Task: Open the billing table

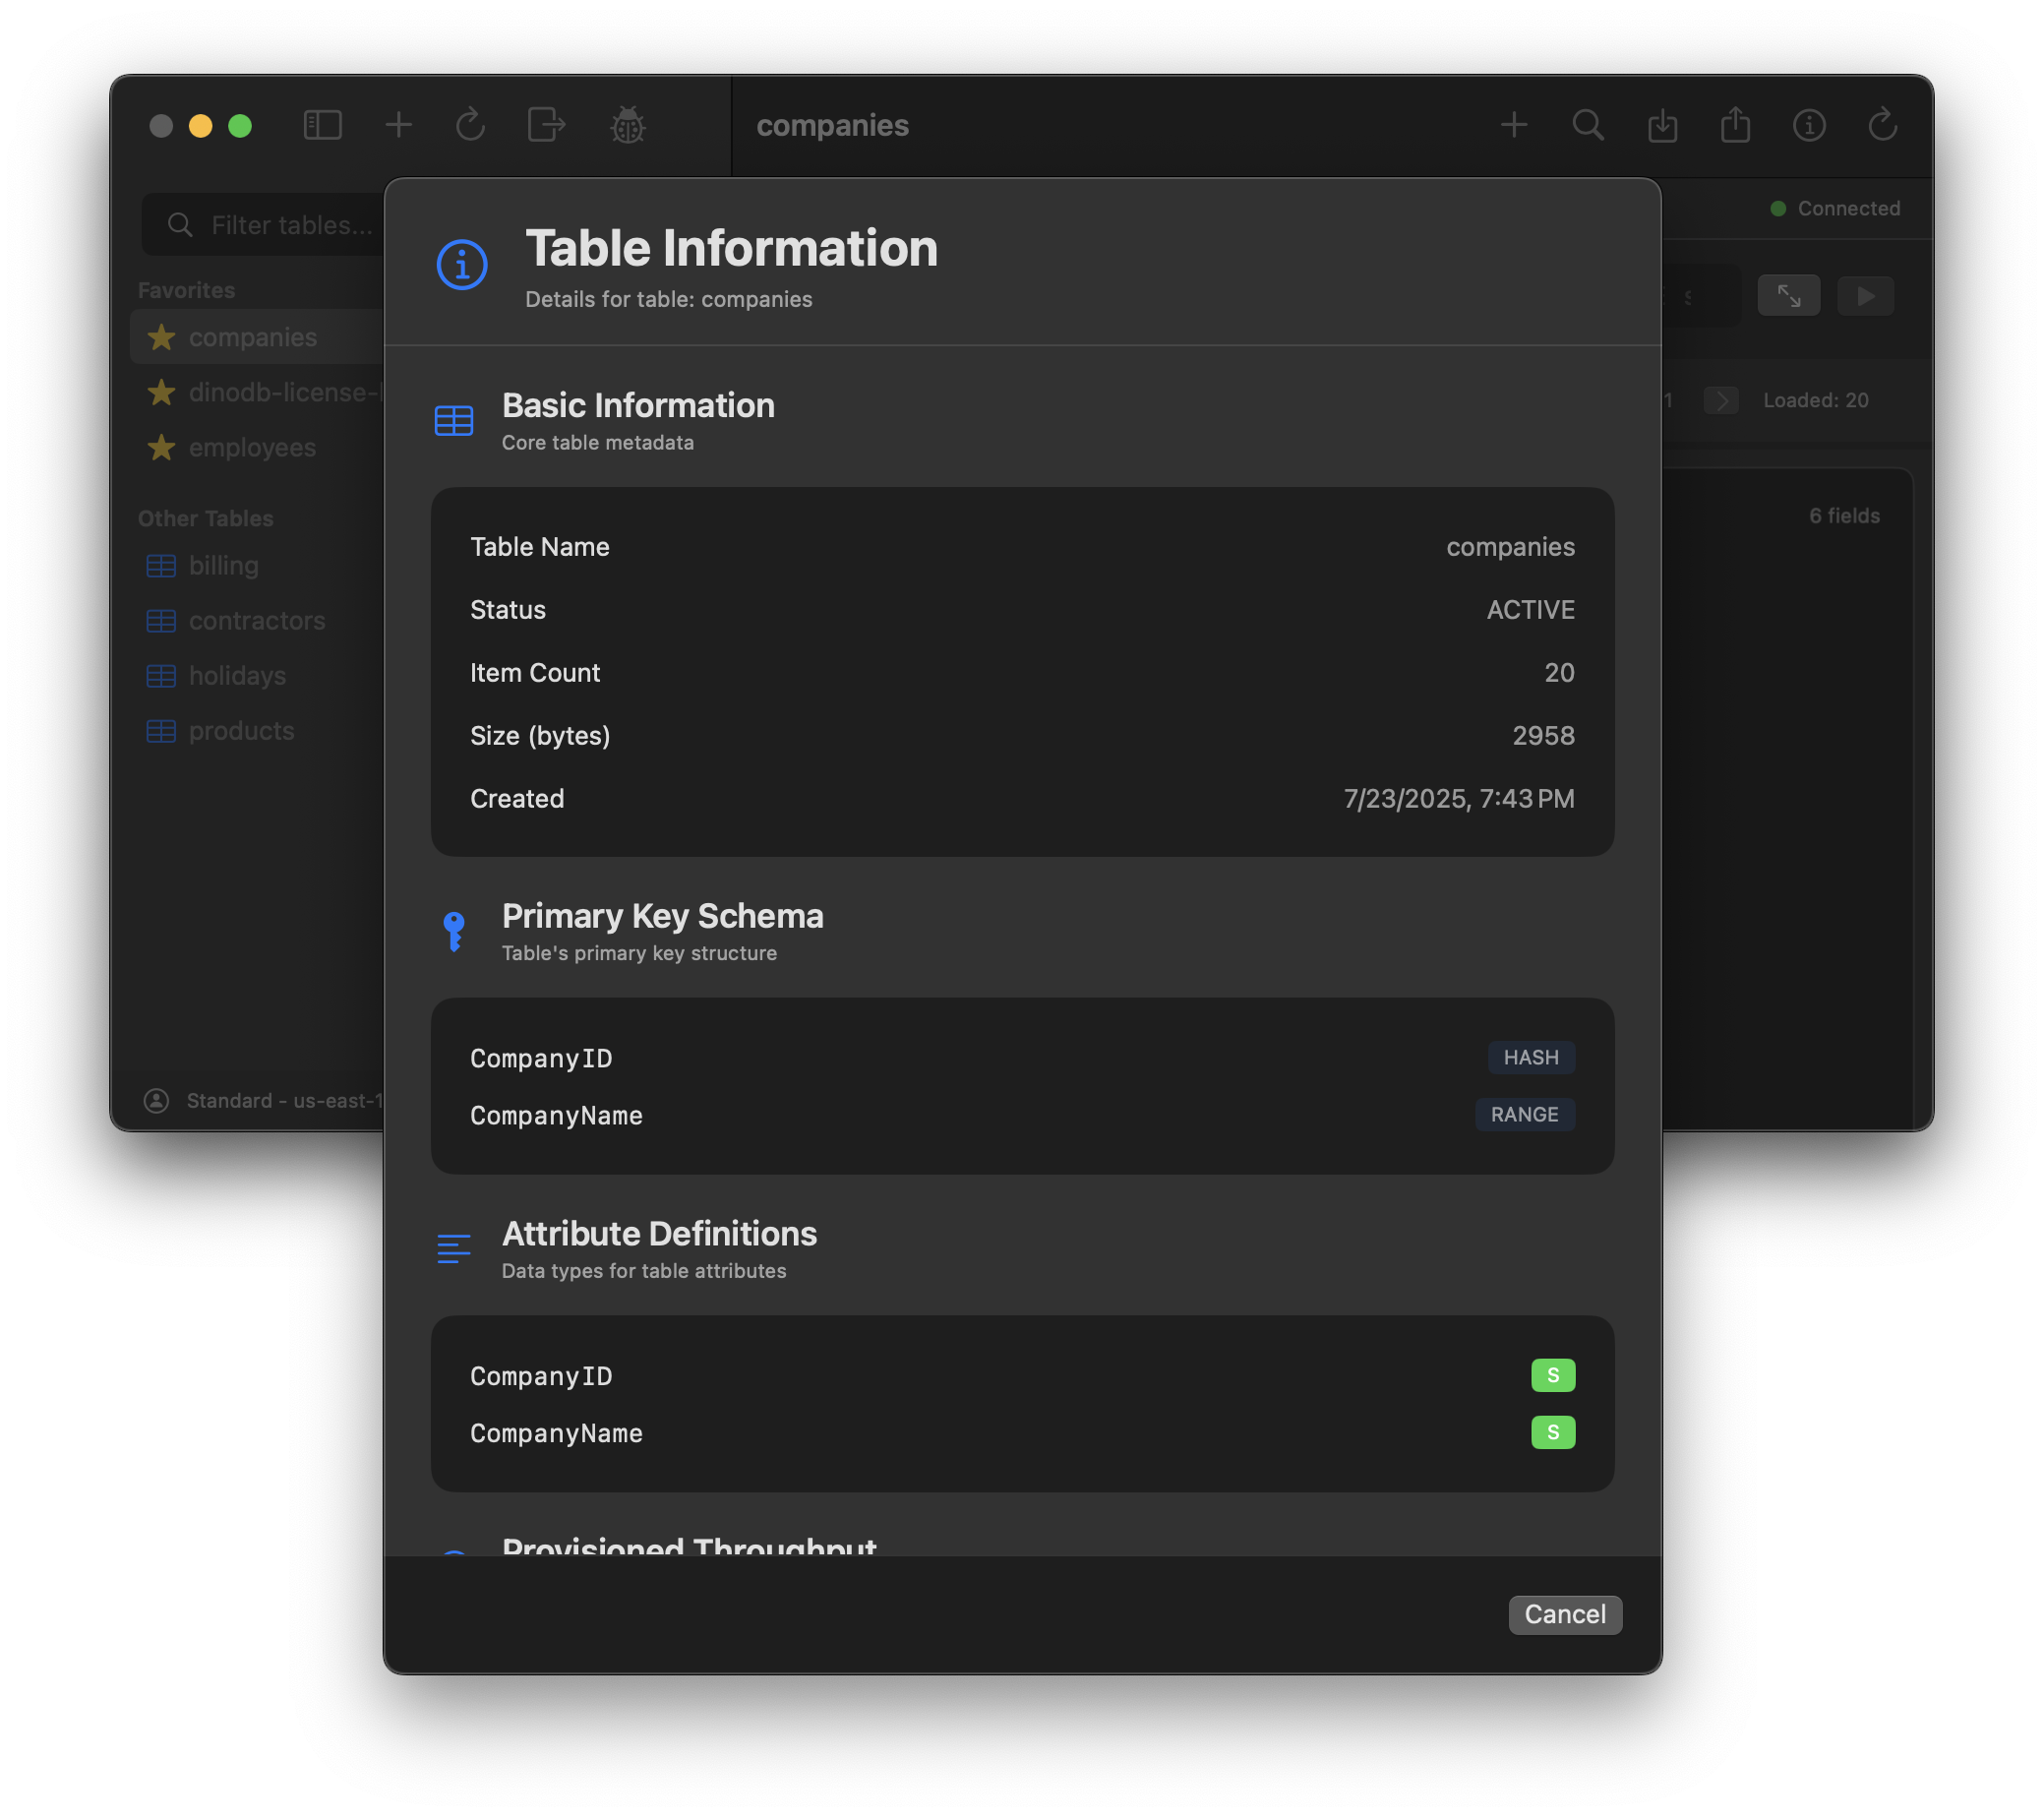Action: (258, 565)
